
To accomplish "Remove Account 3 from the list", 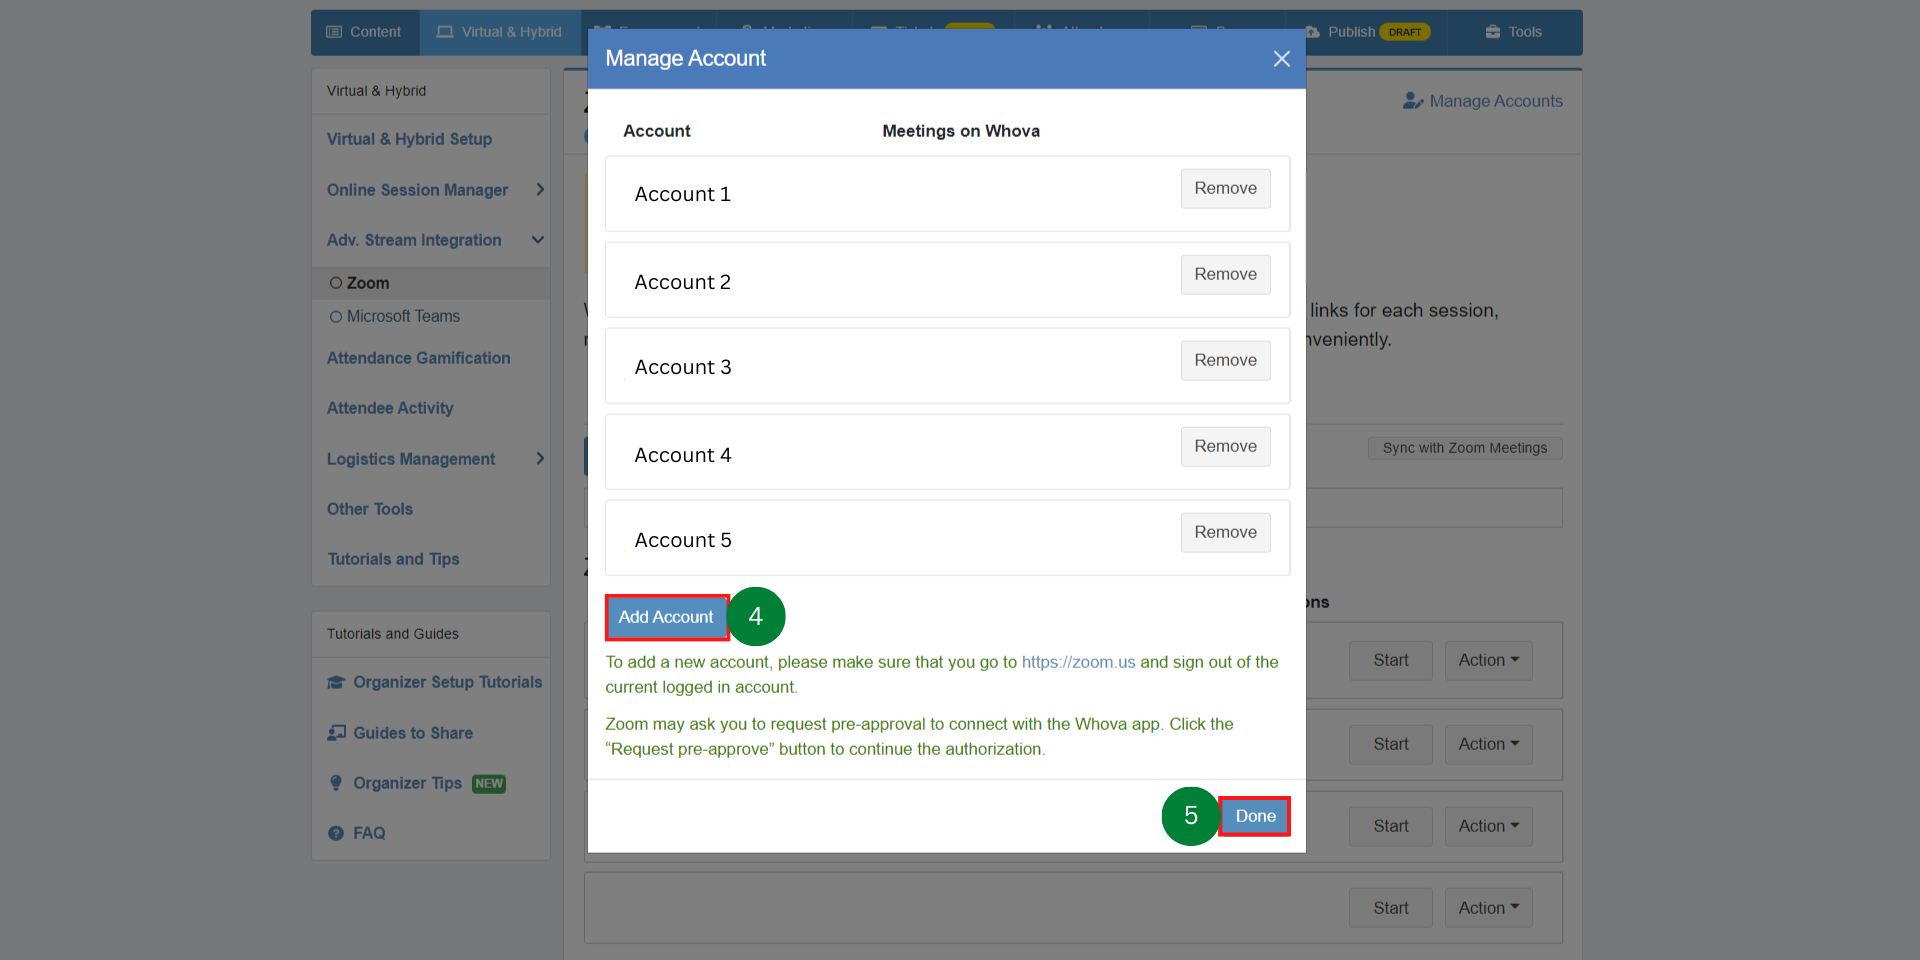I will [1225, 360].
